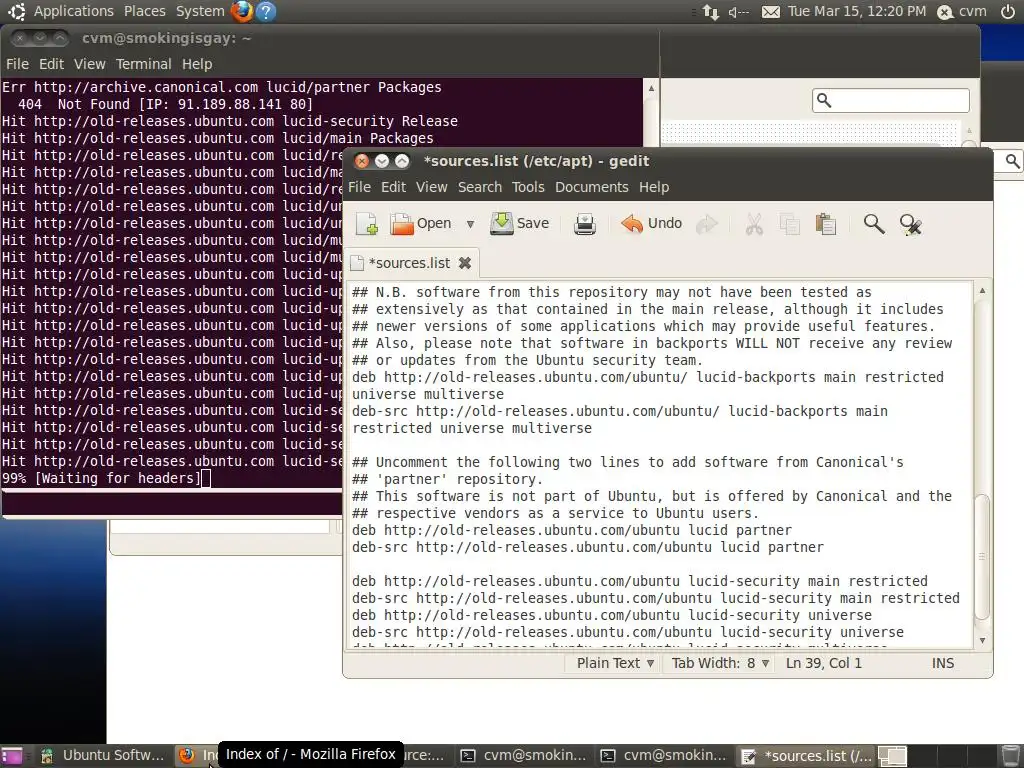Viewport: 1024px width, 768px height.
Task: Click the New document icon in gedit
Action: click(x=367, y=224)
